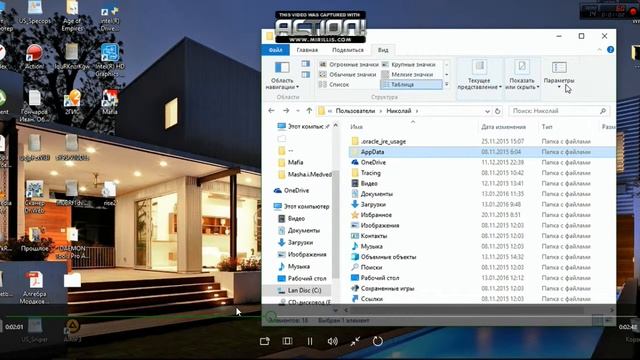Switch to the Поделиться ribbon tab
640x360 pixels.
[x=348, y=50]
